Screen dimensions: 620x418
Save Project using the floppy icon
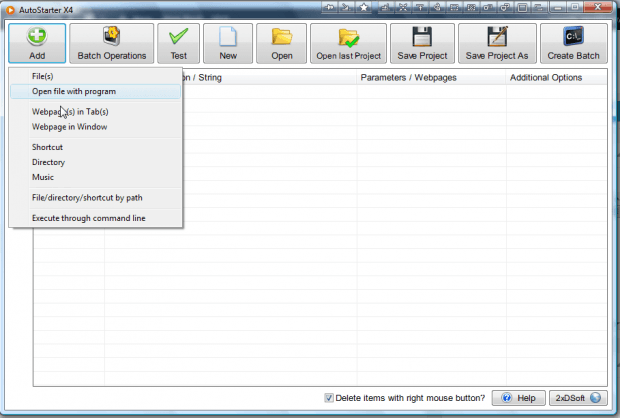click(422, 43)
